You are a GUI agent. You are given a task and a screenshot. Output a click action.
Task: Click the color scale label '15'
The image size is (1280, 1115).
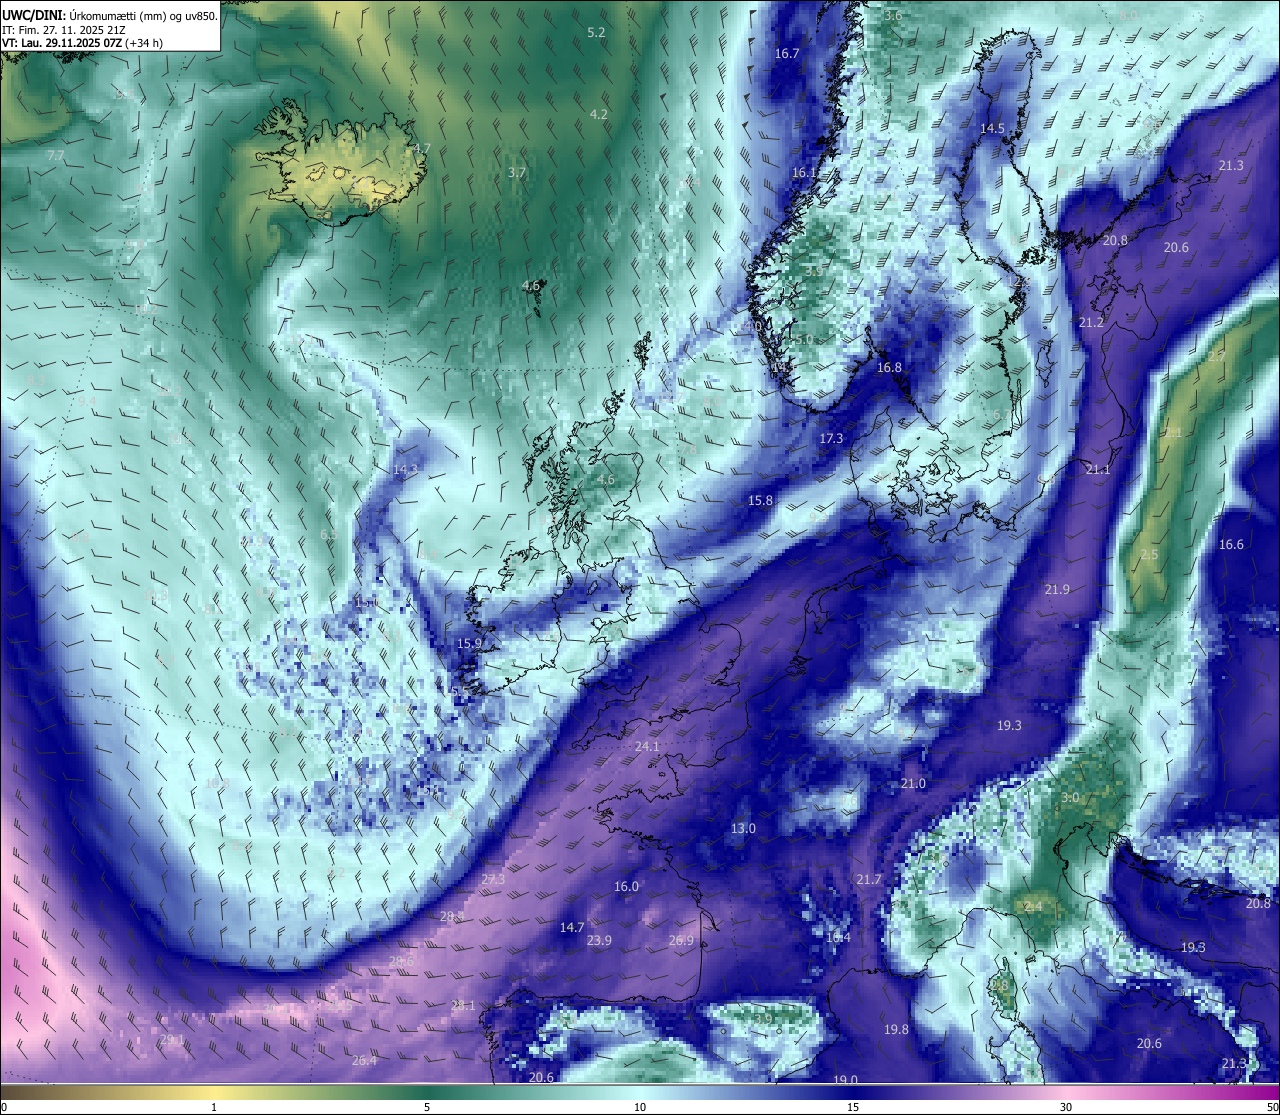853,1107
